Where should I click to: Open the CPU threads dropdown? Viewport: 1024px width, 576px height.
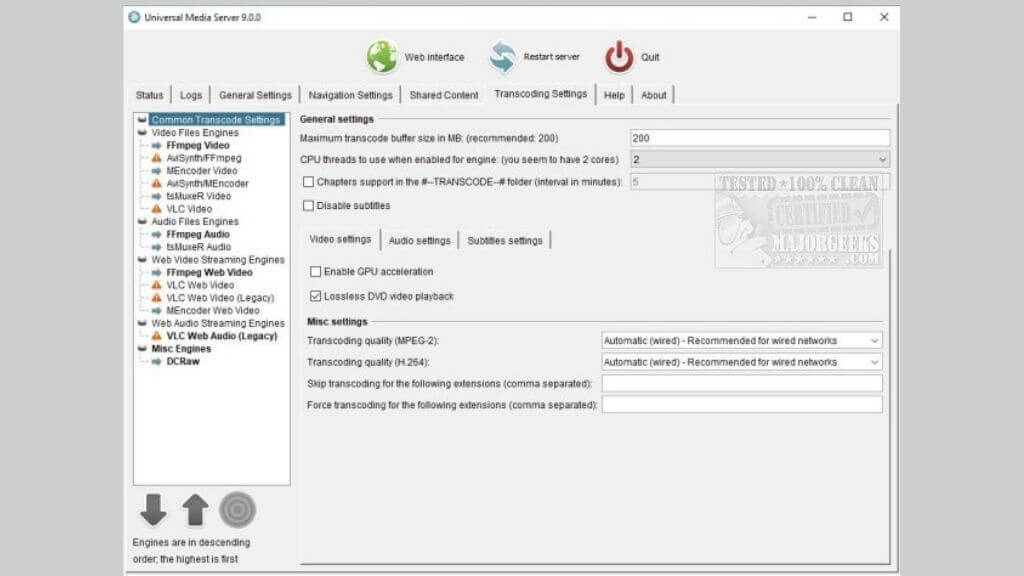pos(760,159)
